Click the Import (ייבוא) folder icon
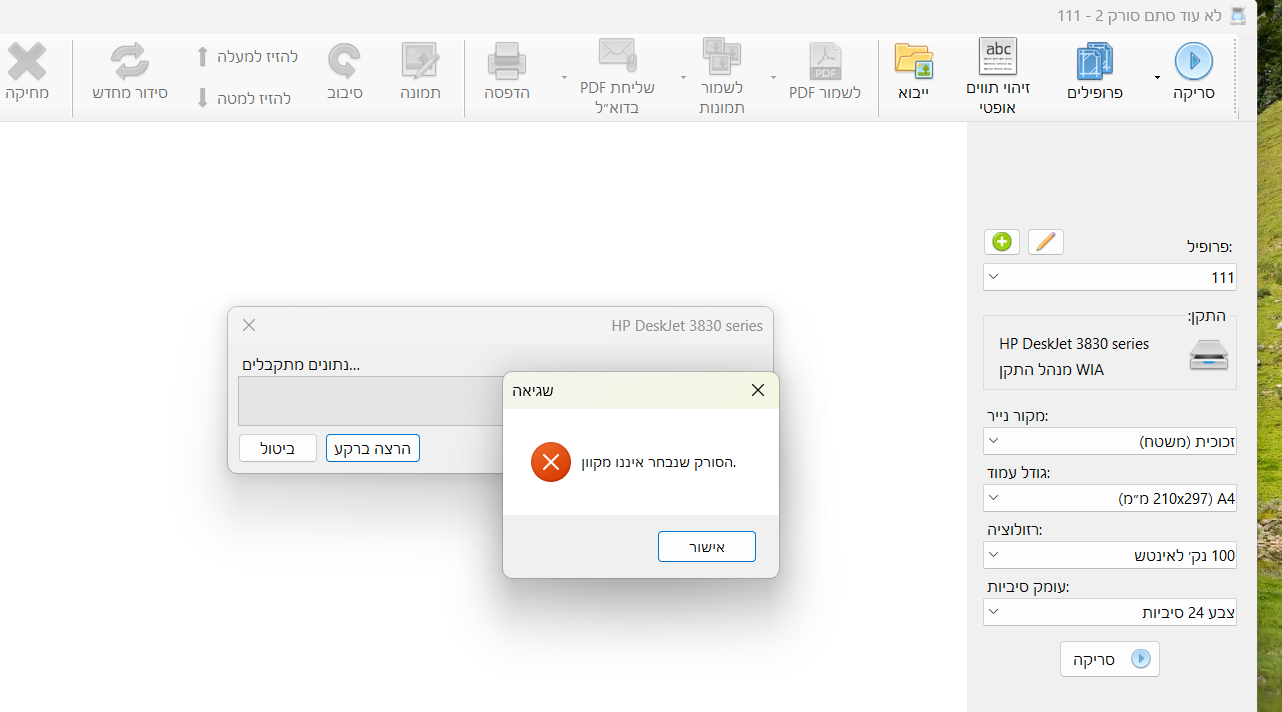This screenshot has height=712, width=1282. pyautogui.click(x=914, y=62)
